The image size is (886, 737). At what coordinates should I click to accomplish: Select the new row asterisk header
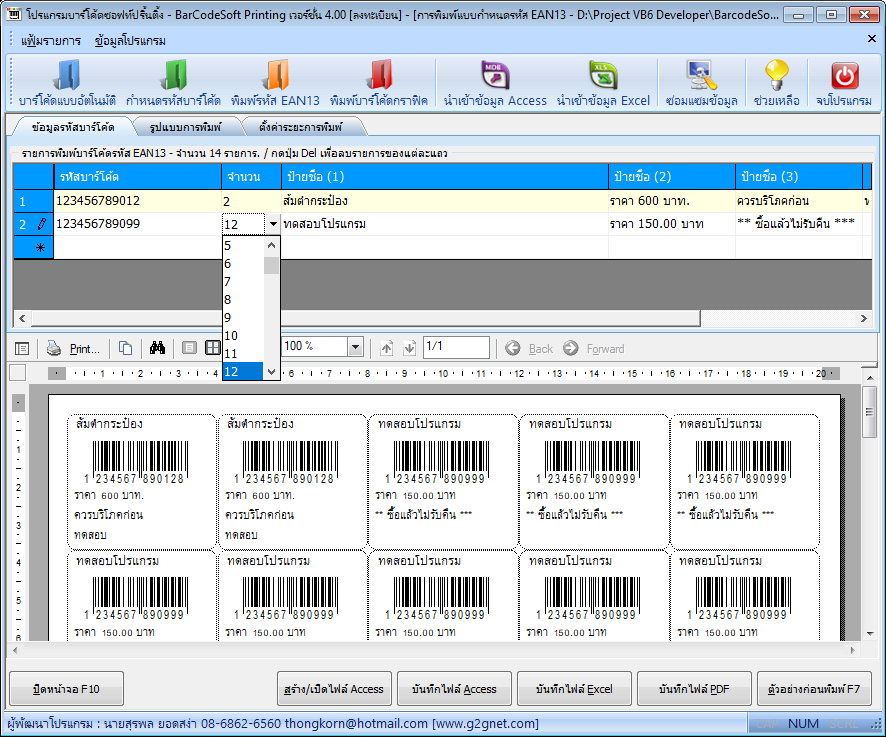pyautogui.click(x=33, y=248)
